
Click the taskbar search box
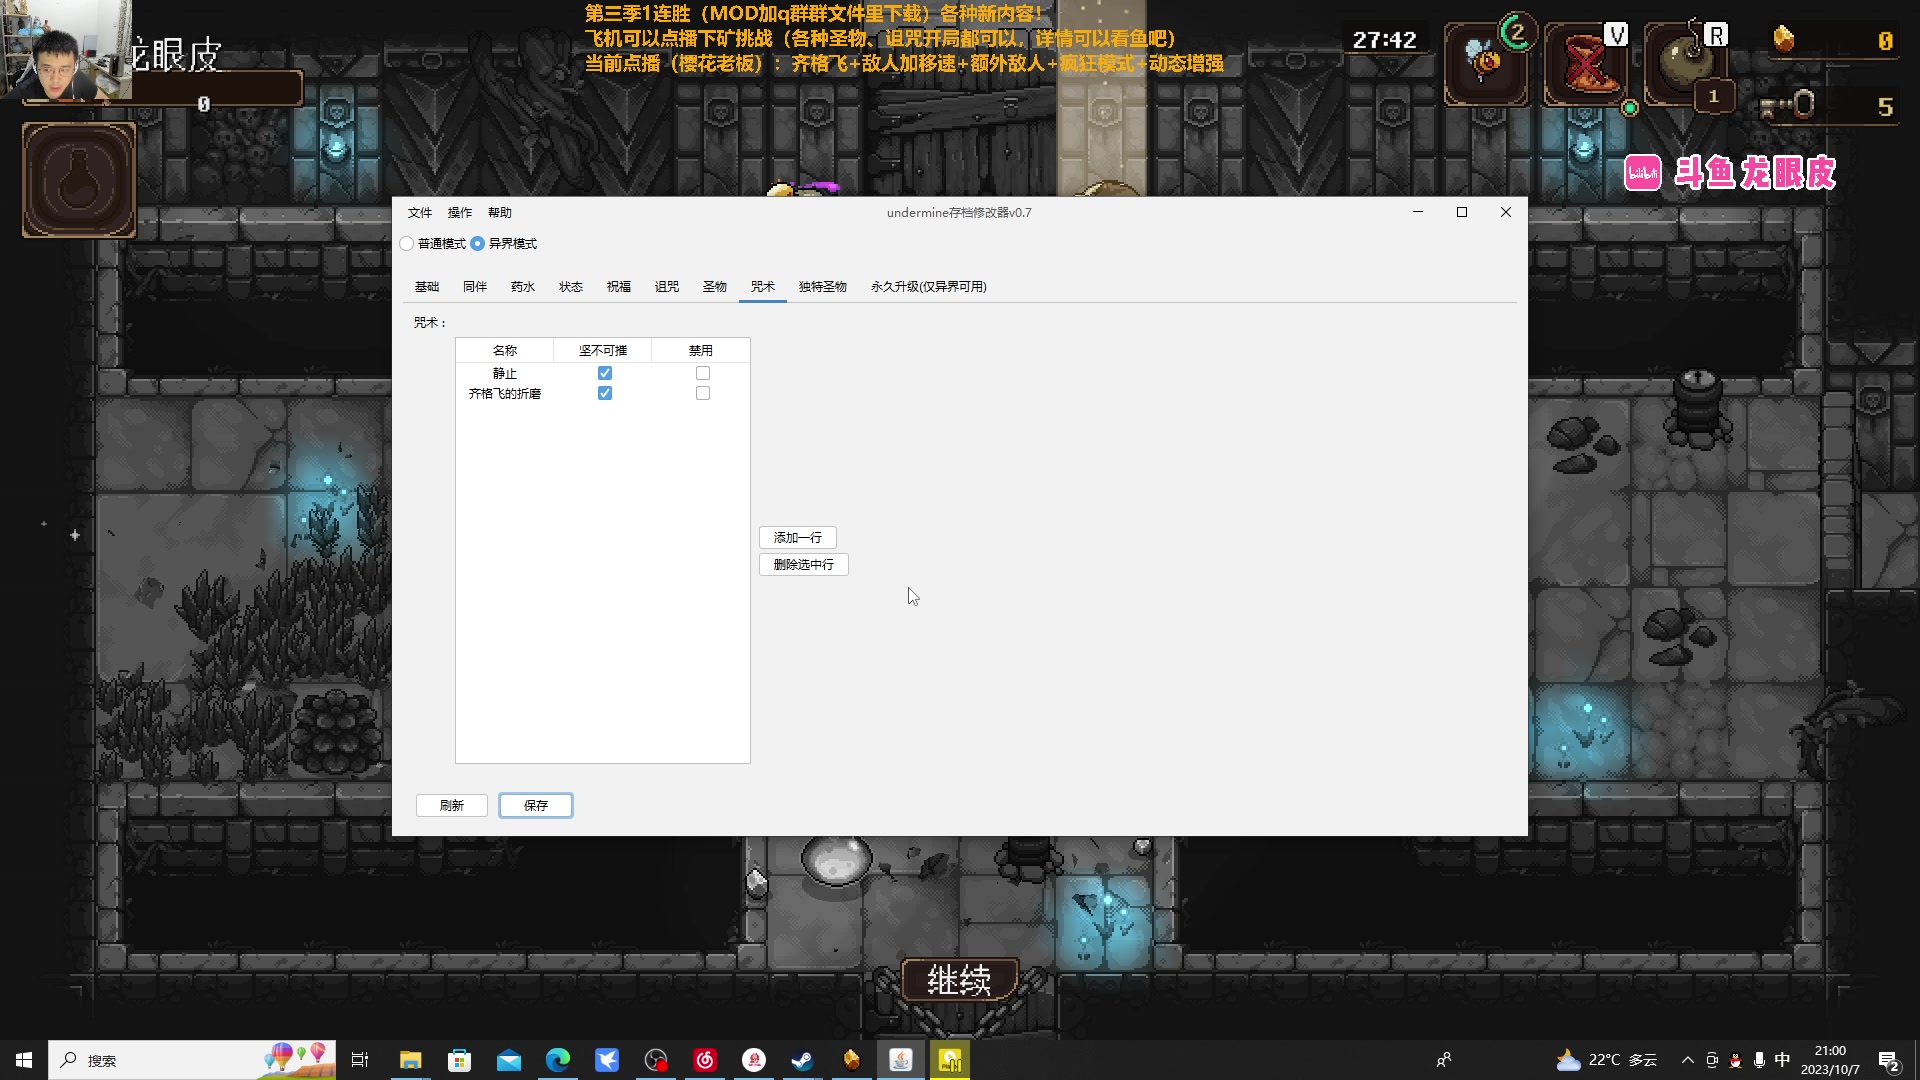192,1060
